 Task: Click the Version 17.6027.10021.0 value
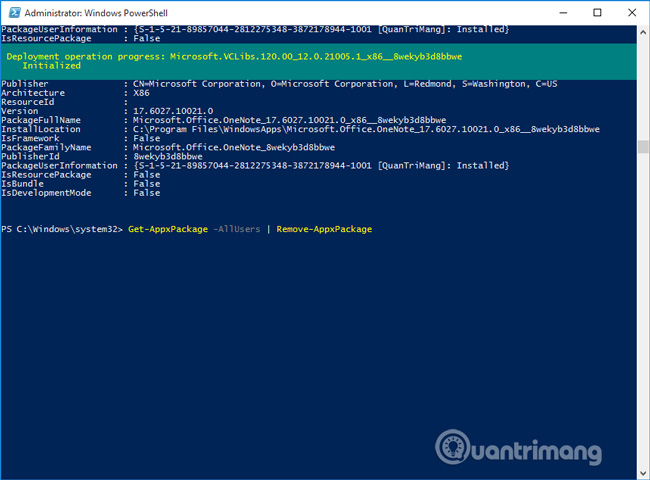point(173,111)
